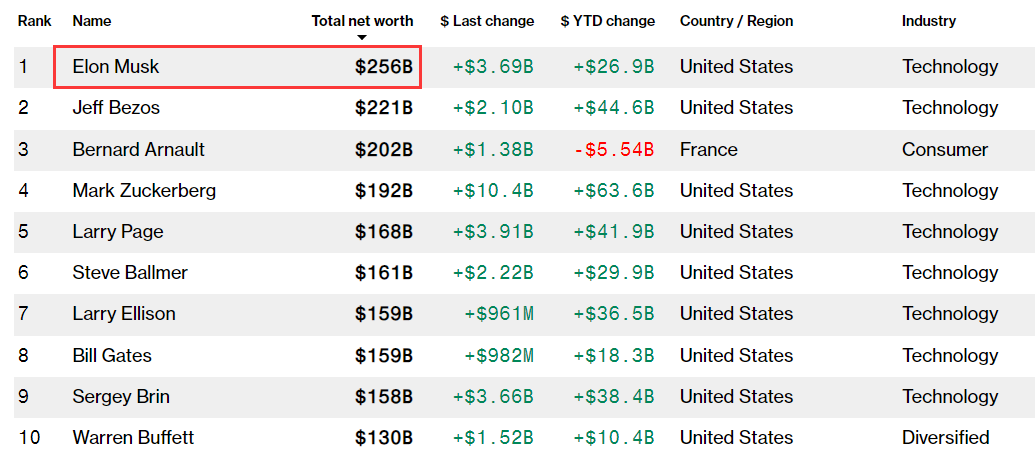Click the sort arrow under Total net worth
This screenshot has width=1035, height=455.
[x=361, y=38]
